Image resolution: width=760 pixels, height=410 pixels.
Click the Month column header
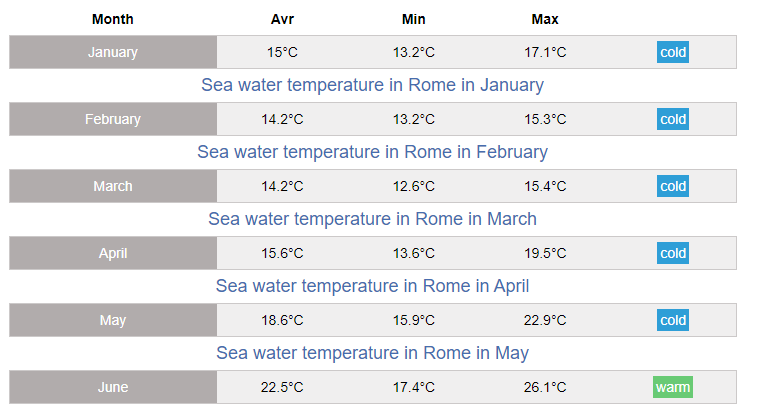pos(113,19)
